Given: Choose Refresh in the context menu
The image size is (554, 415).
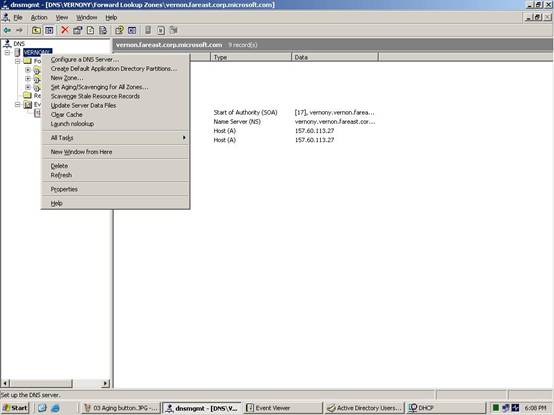Looking at the screenshot, I should pyautogui.click(x=116, y=175).
